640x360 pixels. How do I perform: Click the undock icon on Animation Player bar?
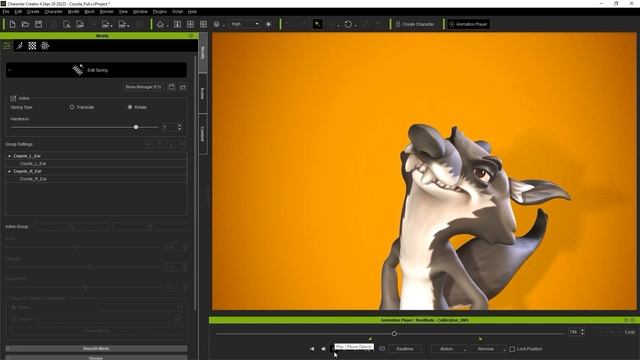626,320
